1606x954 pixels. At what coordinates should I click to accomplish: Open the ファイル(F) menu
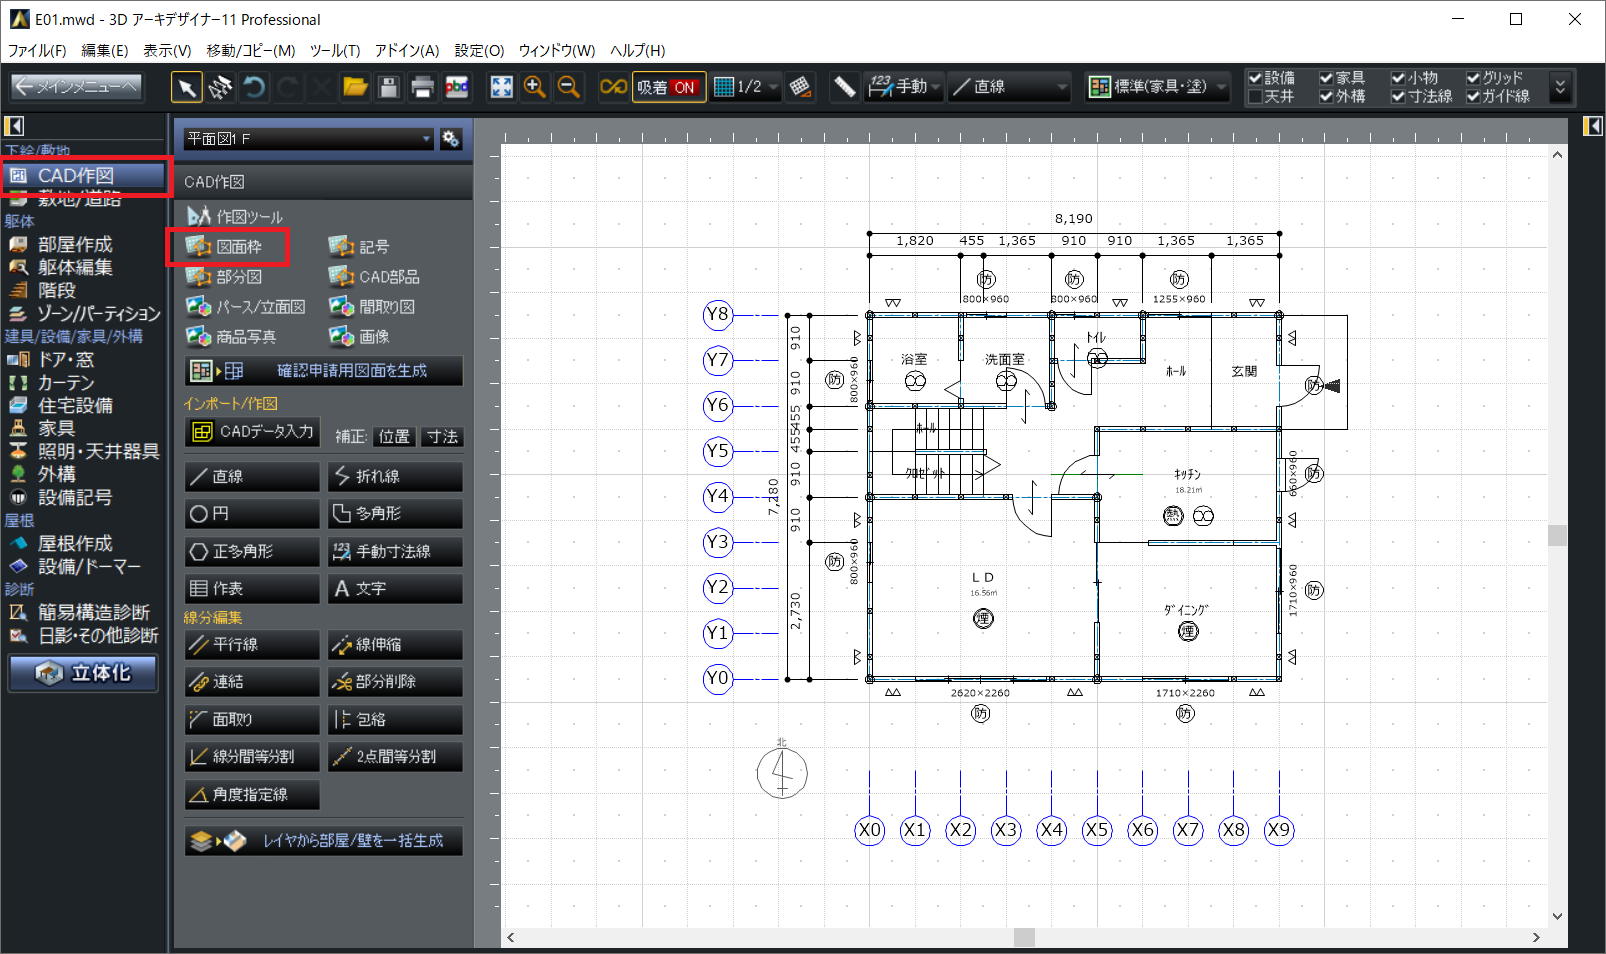tap(37, 51)
